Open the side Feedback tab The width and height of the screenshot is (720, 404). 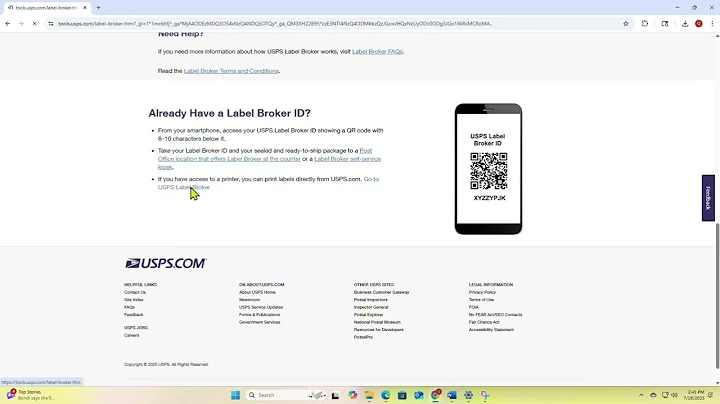708,198
